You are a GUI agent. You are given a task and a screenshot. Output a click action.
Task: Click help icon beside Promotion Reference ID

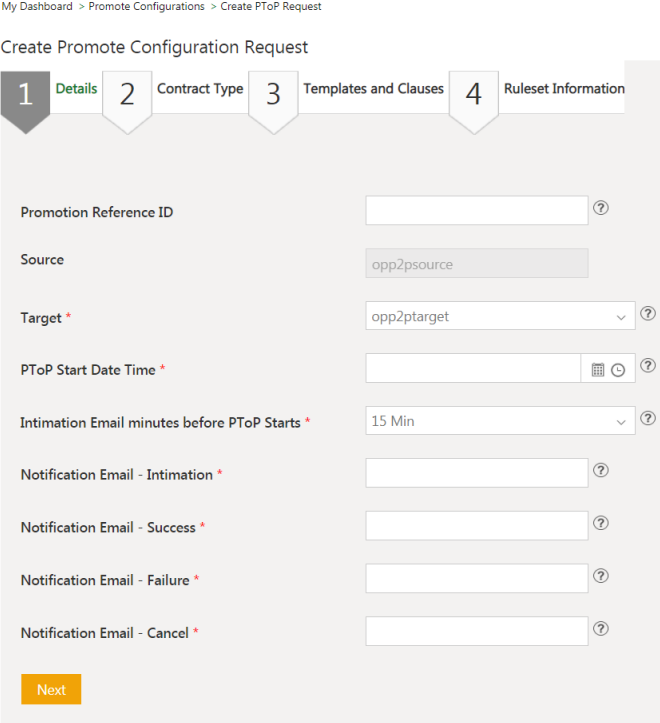click(601, 208)
